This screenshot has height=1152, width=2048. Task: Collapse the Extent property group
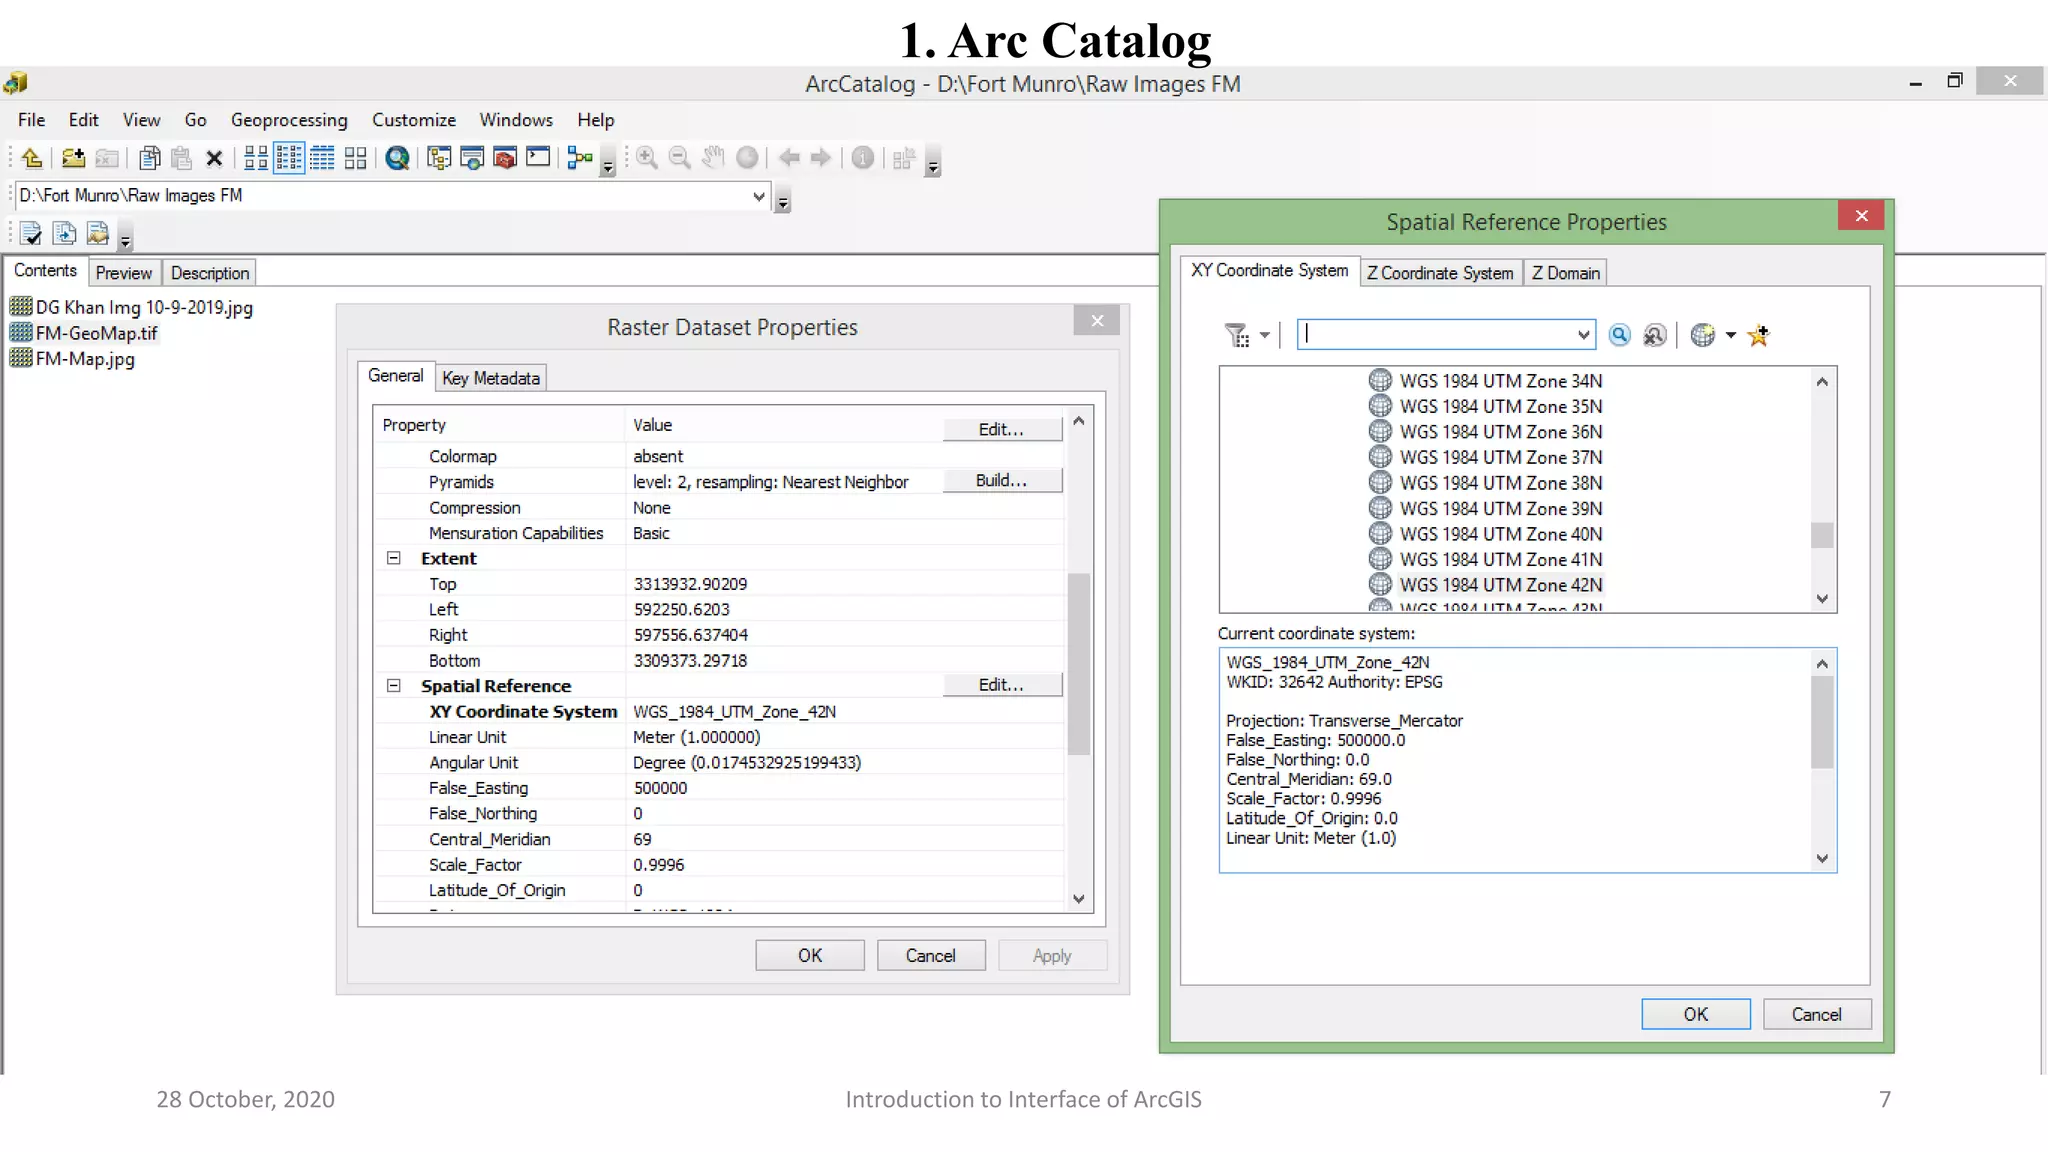point(394,558)
